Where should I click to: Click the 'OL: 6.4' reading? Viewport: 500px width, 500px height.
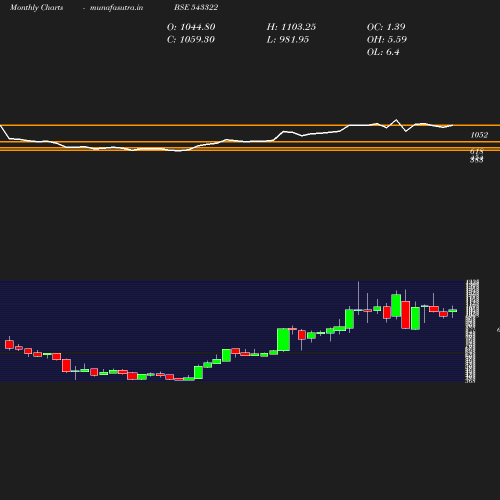point(383,52)
